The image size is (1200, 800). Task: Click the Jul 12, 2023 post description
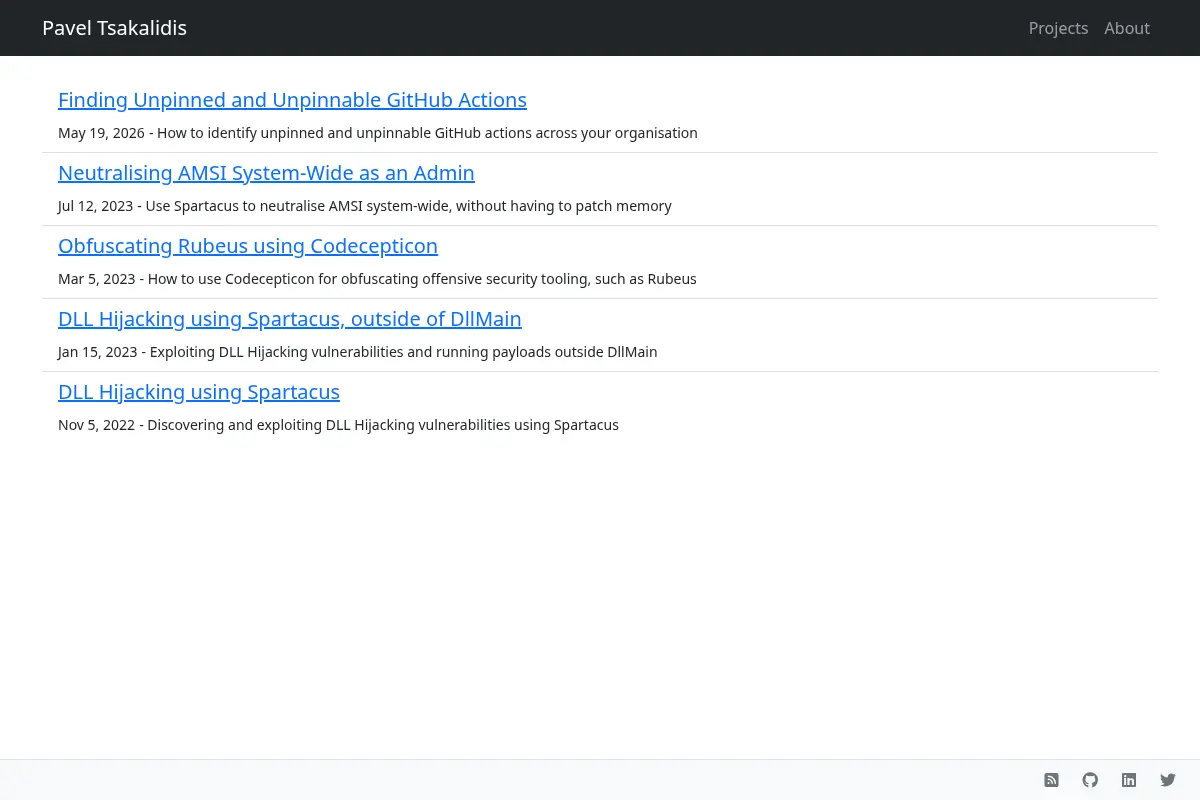(365, 206)
